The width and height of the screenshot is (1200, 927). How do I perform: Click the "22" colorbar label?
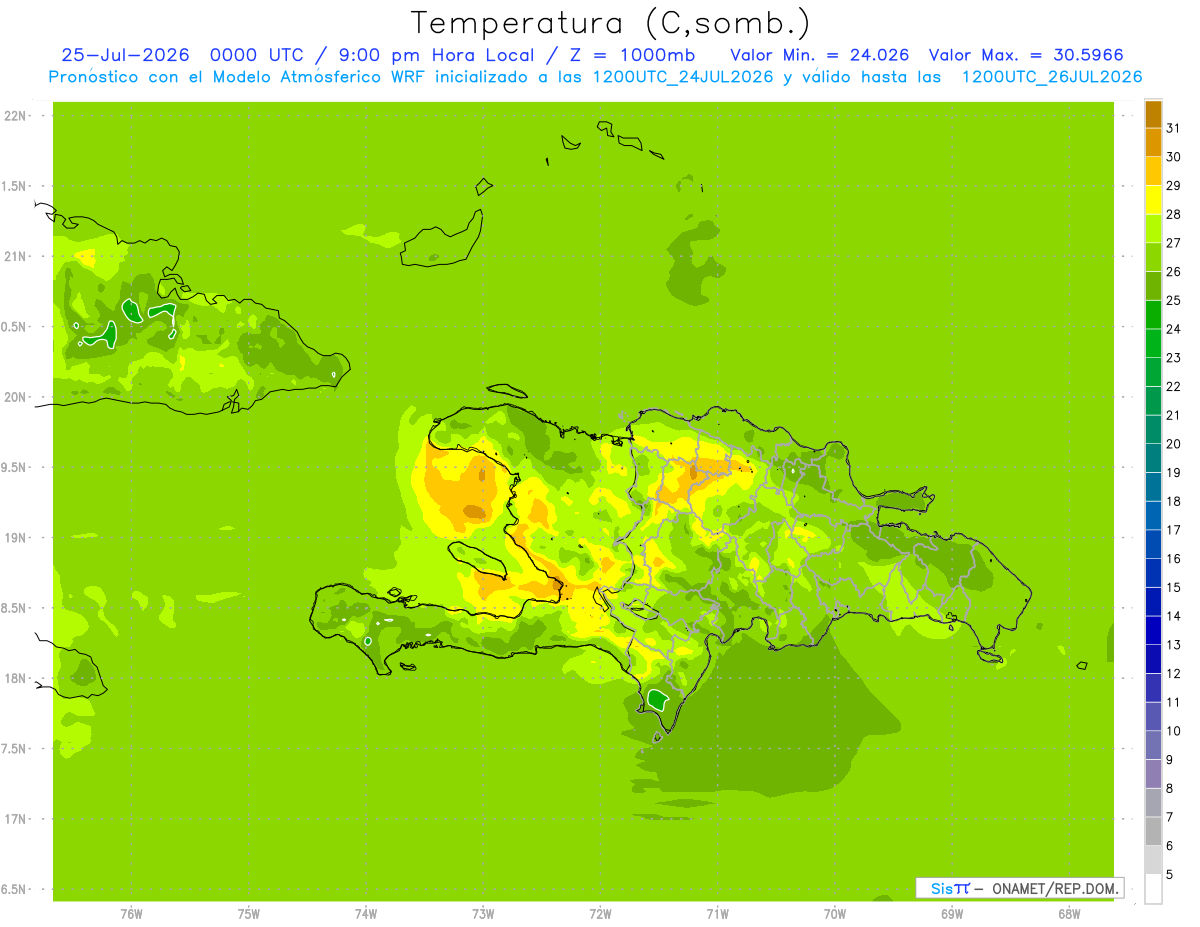tap(1174, 386)
